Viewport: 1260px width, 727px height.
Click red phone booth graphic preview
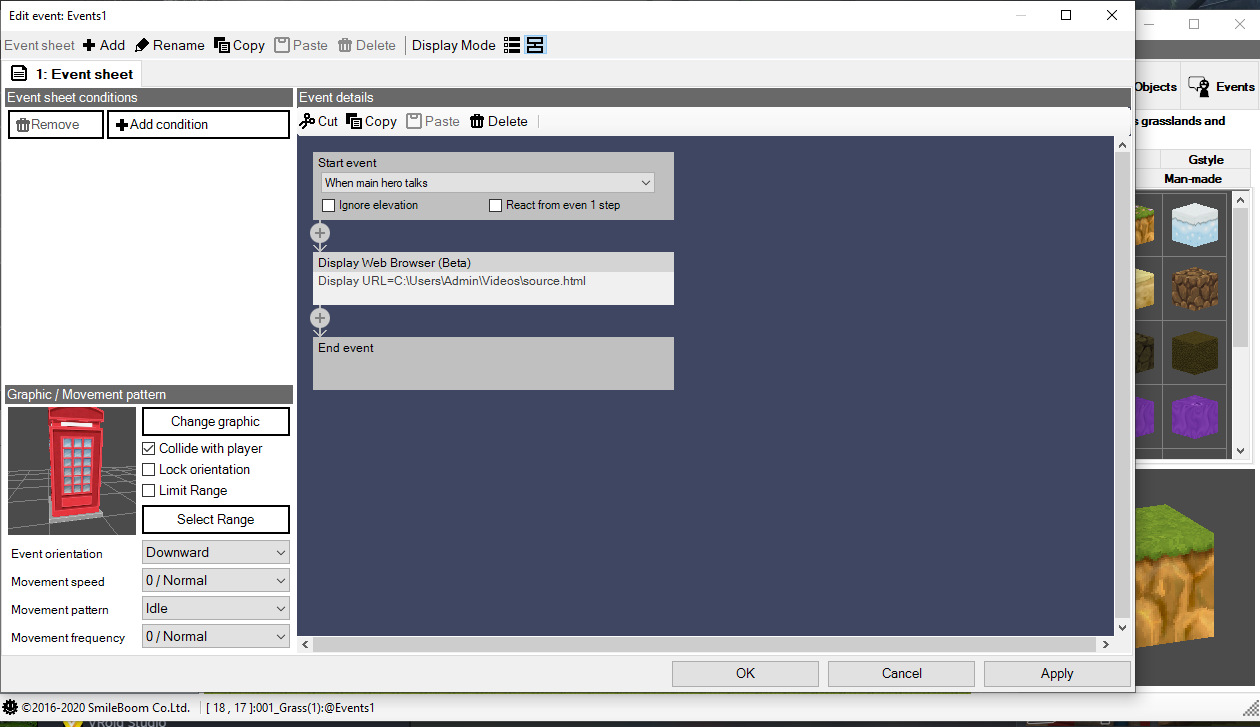pyautogui.click(x=72, y=471)
